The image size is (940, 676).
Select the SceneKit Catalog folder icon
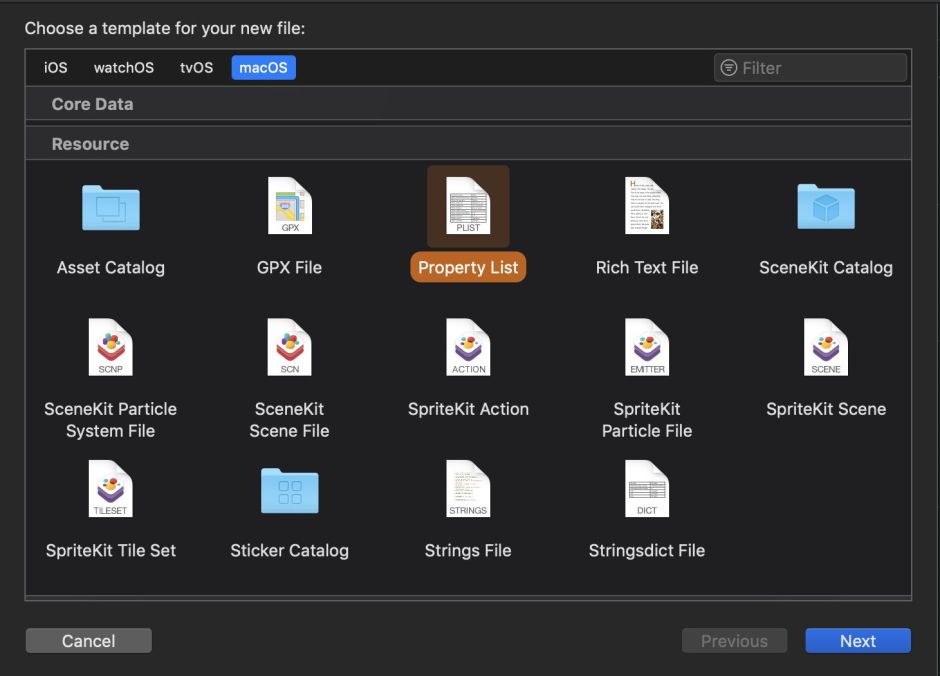[x=825, y=207]
